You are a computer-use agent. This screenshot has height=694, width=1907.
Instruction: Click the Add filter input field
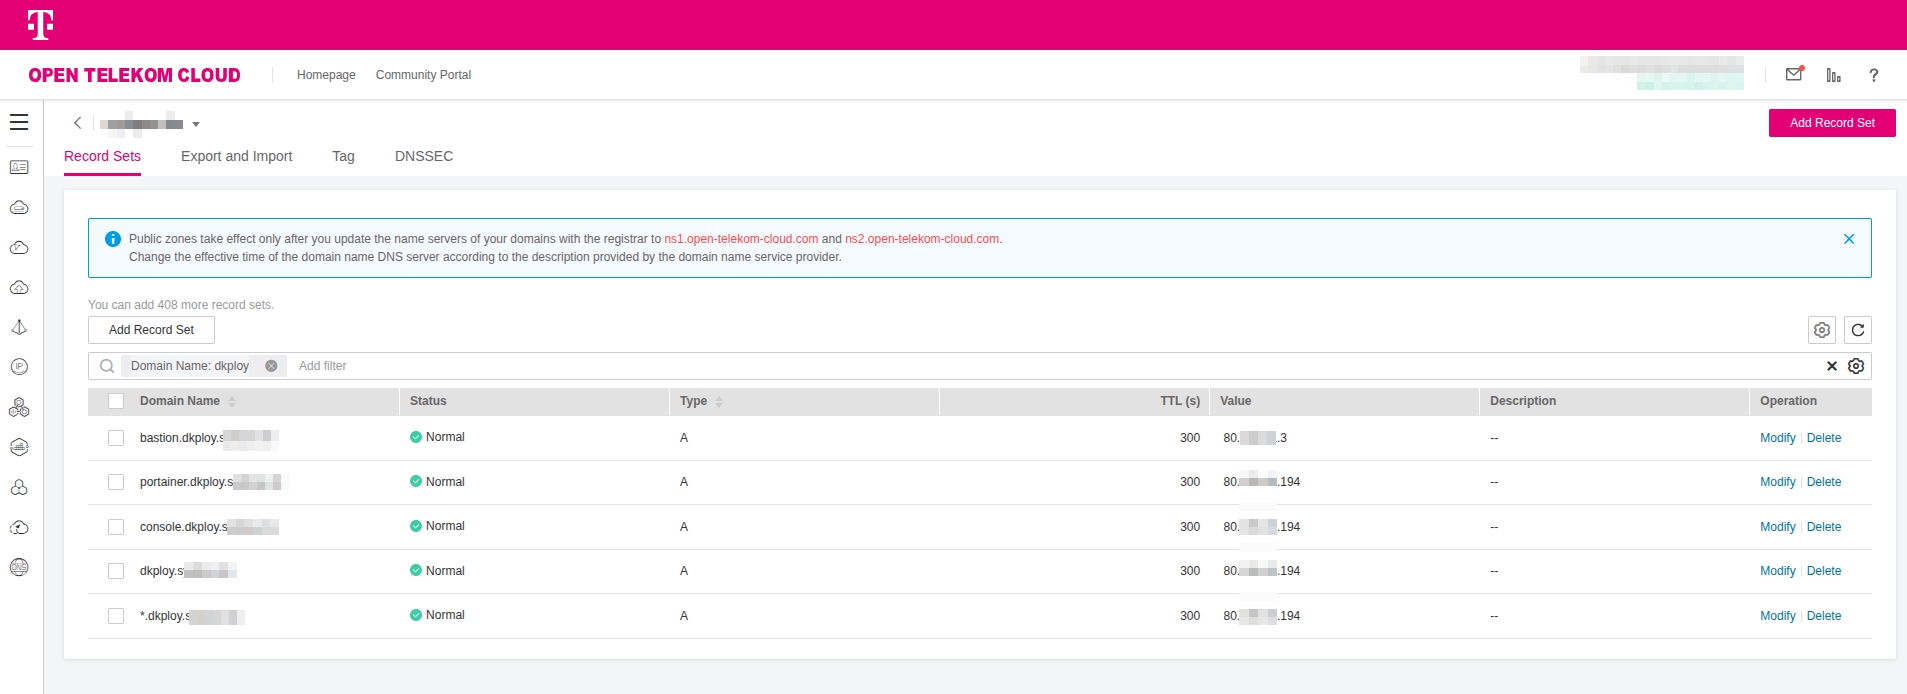pyautogui.click(x=322, y=366)
